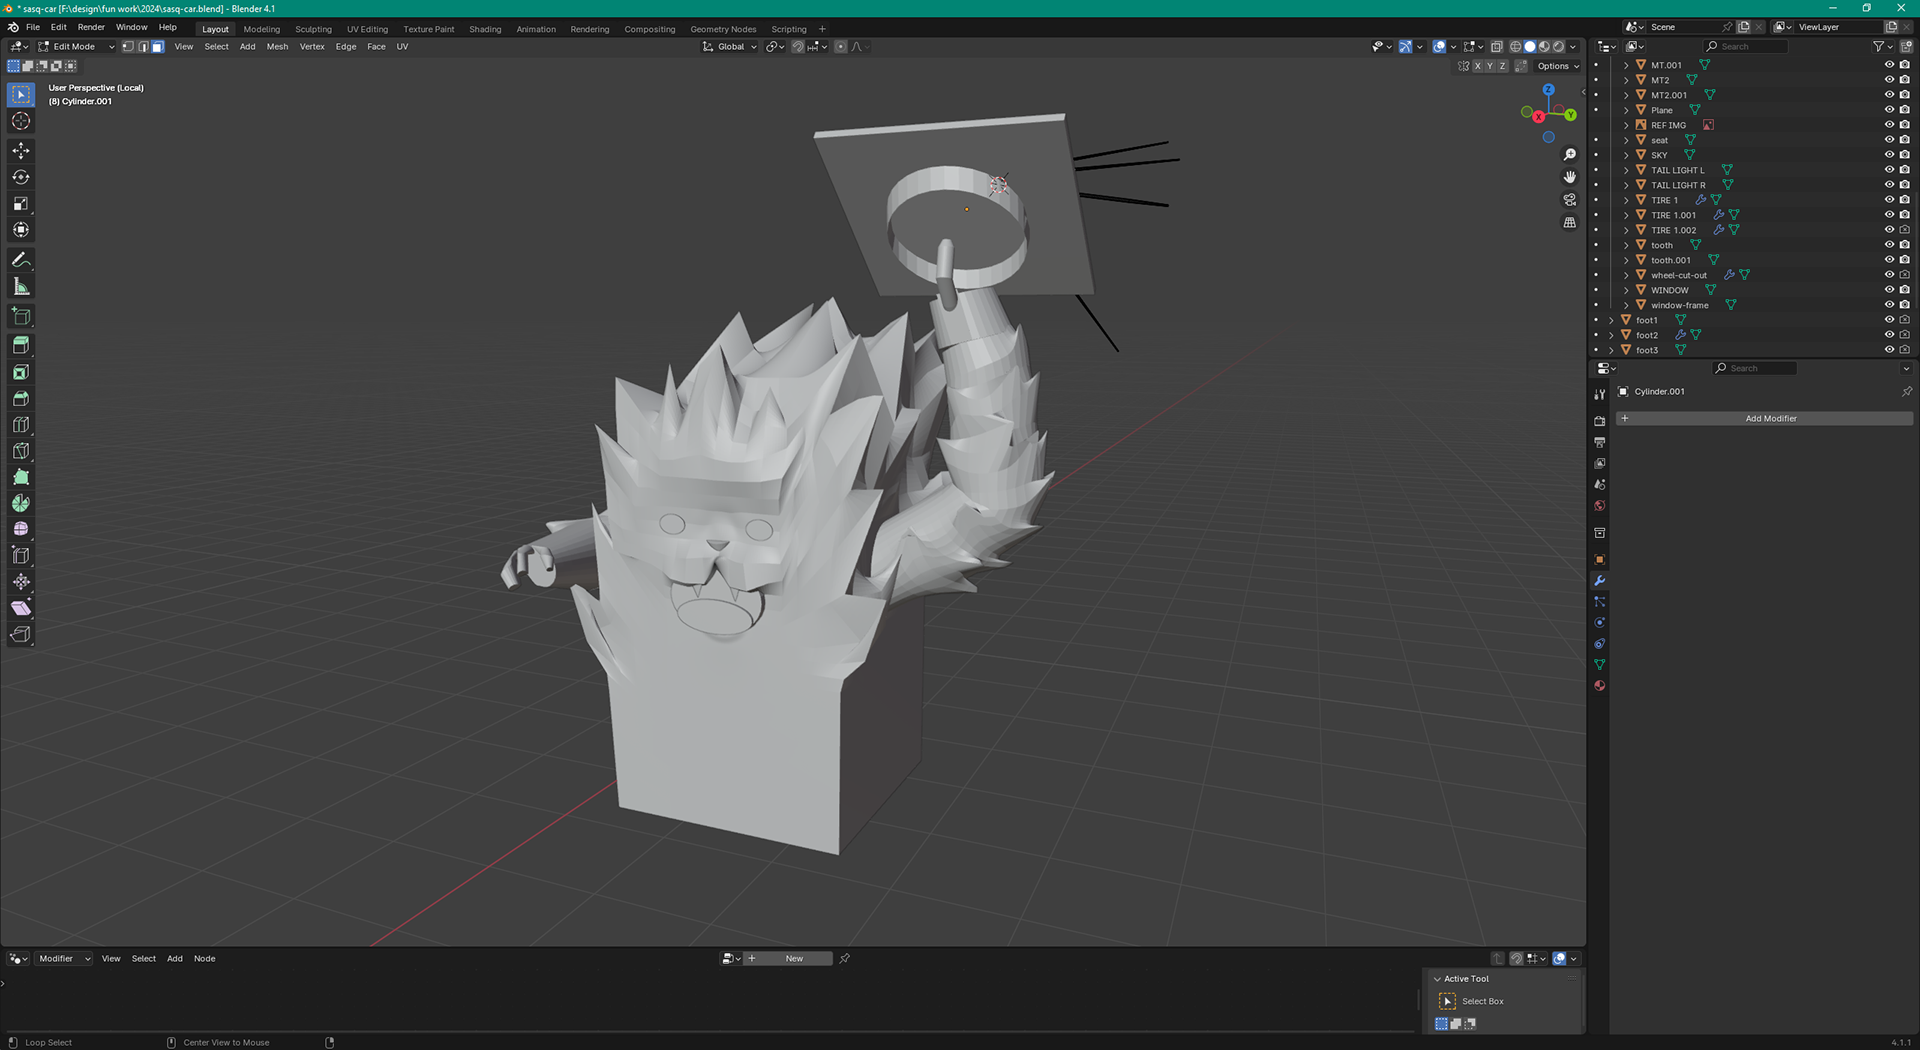Select the Inset Faces tool
Screen dimensions: 1920x1050
(21, 372)
